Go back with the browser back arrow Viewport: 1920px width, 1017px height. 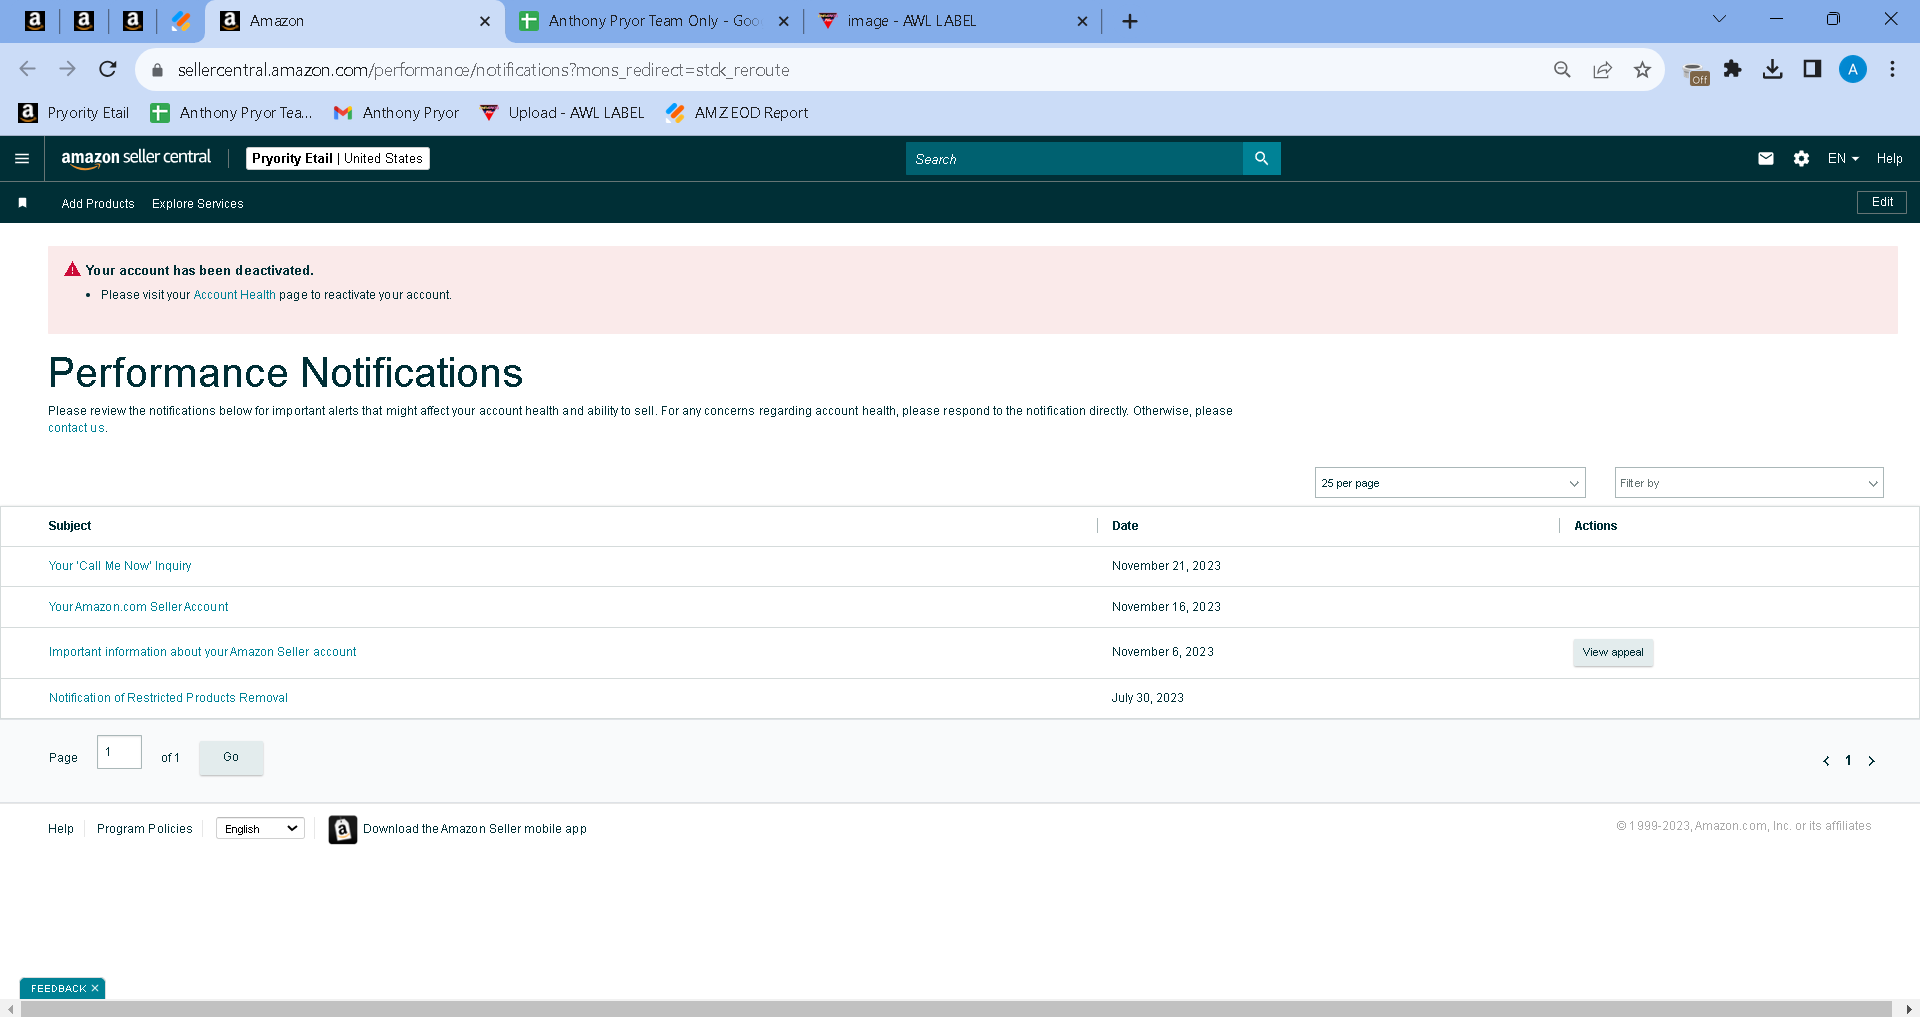click(28, 69)
